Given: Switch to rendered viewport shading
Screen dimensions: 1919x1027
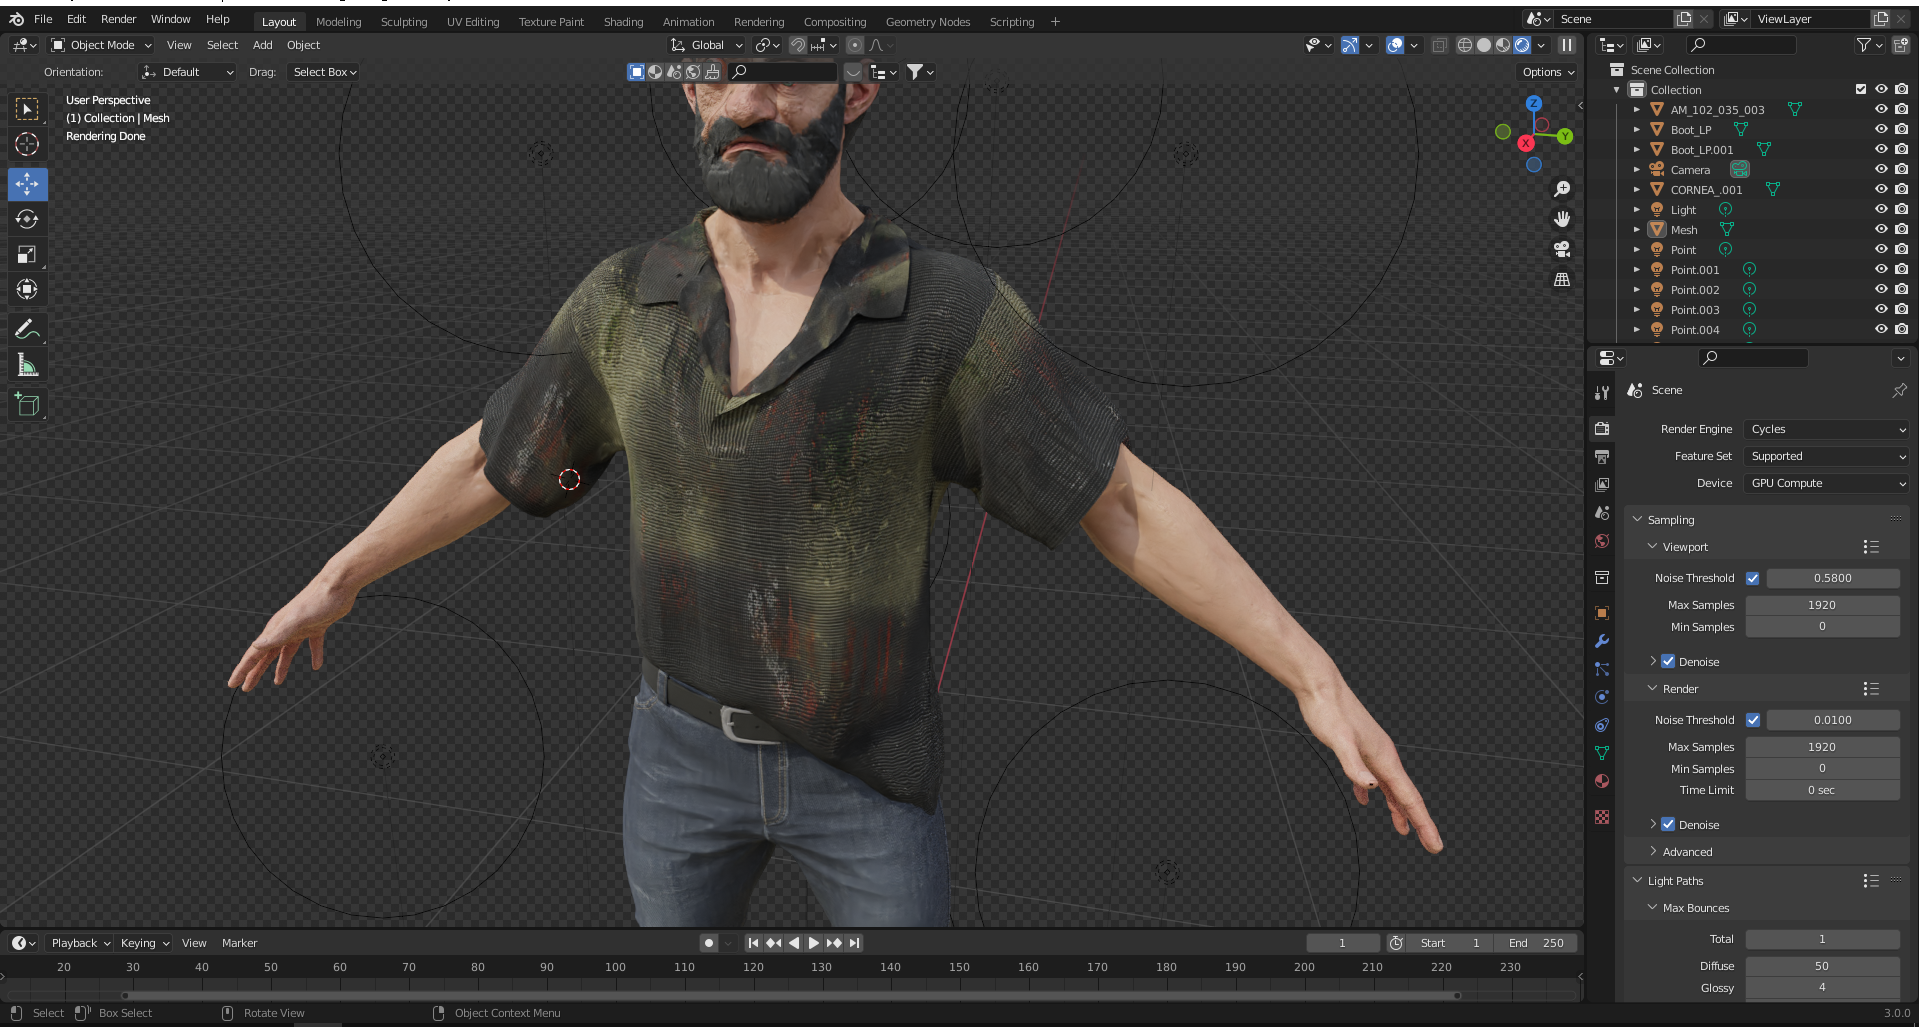Looking at the screenshot, I should 1522,45.
